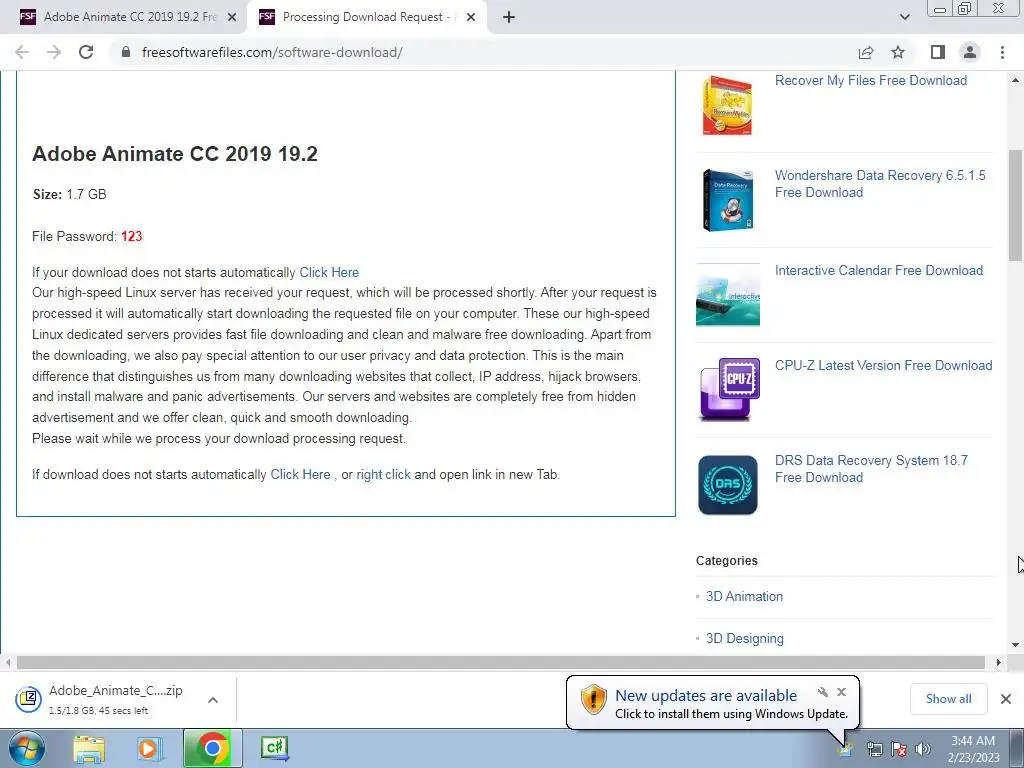Image resolution: width=1024 pixels, height=768 pixels.
Task: Open the Windows Start menu
Action: pos(26,748)
